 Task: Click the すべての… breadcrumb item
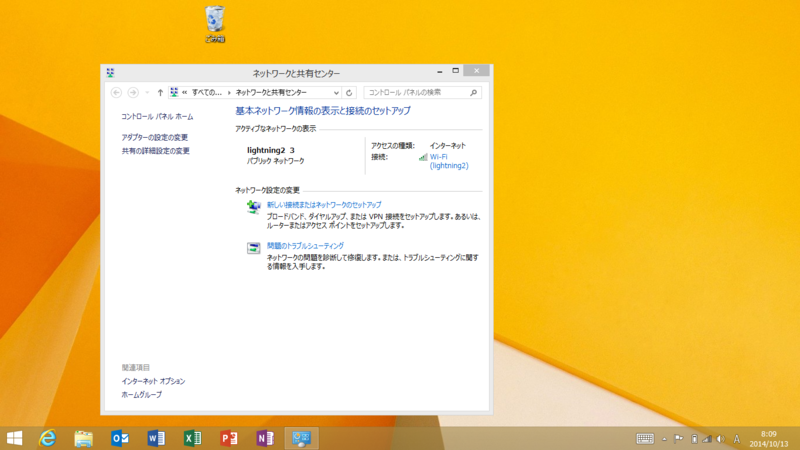(x=207, y=92)
